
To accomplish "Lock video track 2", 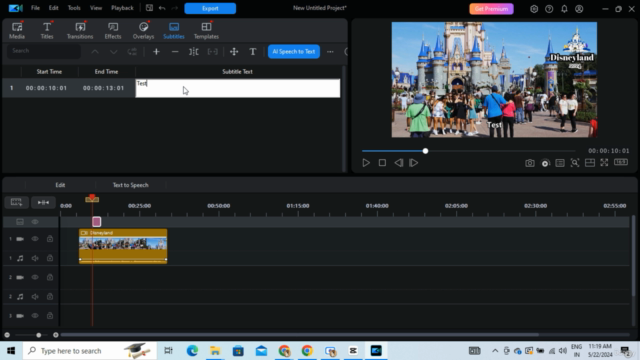I will pyautogui.click(x=50, y=277).
